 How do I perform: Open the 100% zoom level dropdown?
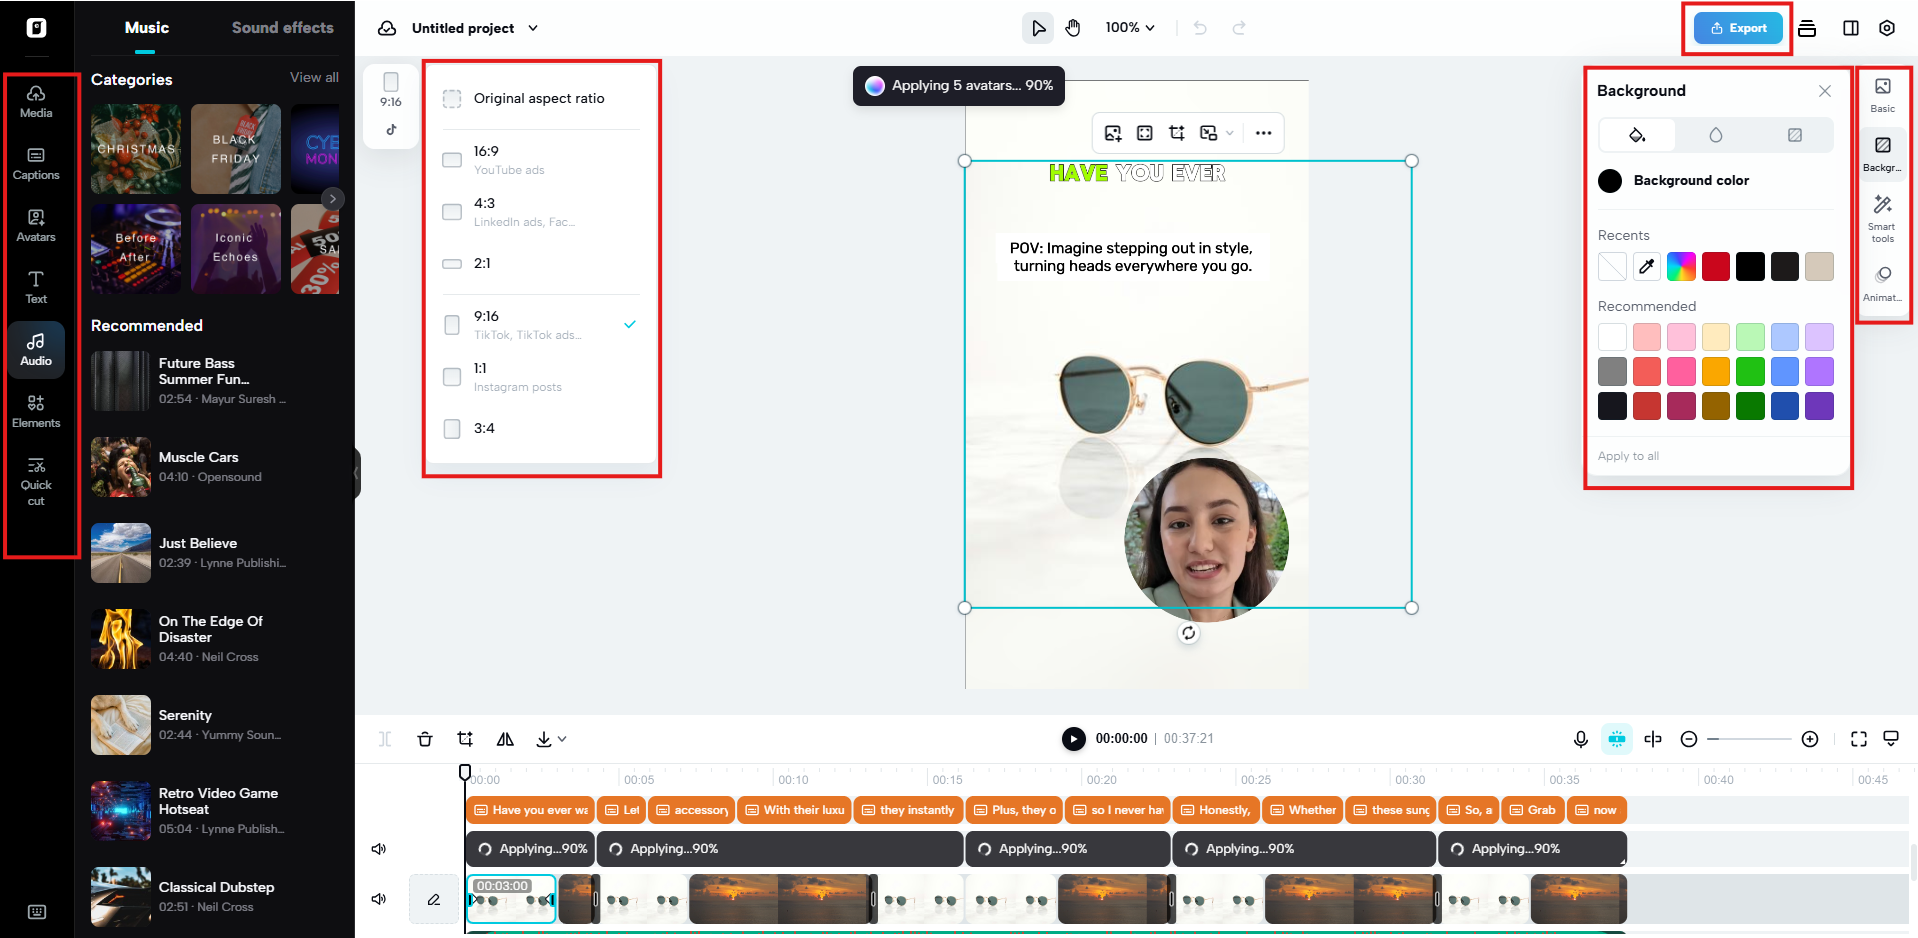tap(1129, 27)
